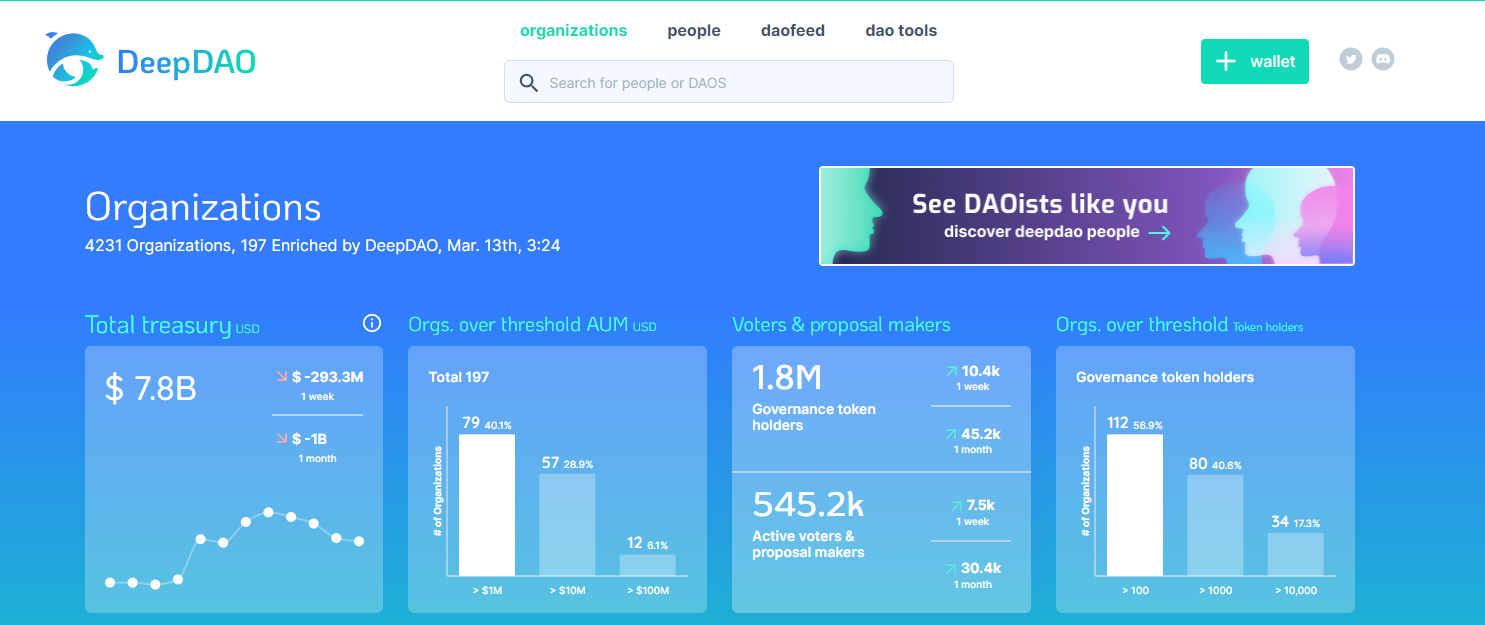This screenshot has height=625, width=1485.
Task: Click the DeepDAO wordmark text
Action: [x=186, y=62]
